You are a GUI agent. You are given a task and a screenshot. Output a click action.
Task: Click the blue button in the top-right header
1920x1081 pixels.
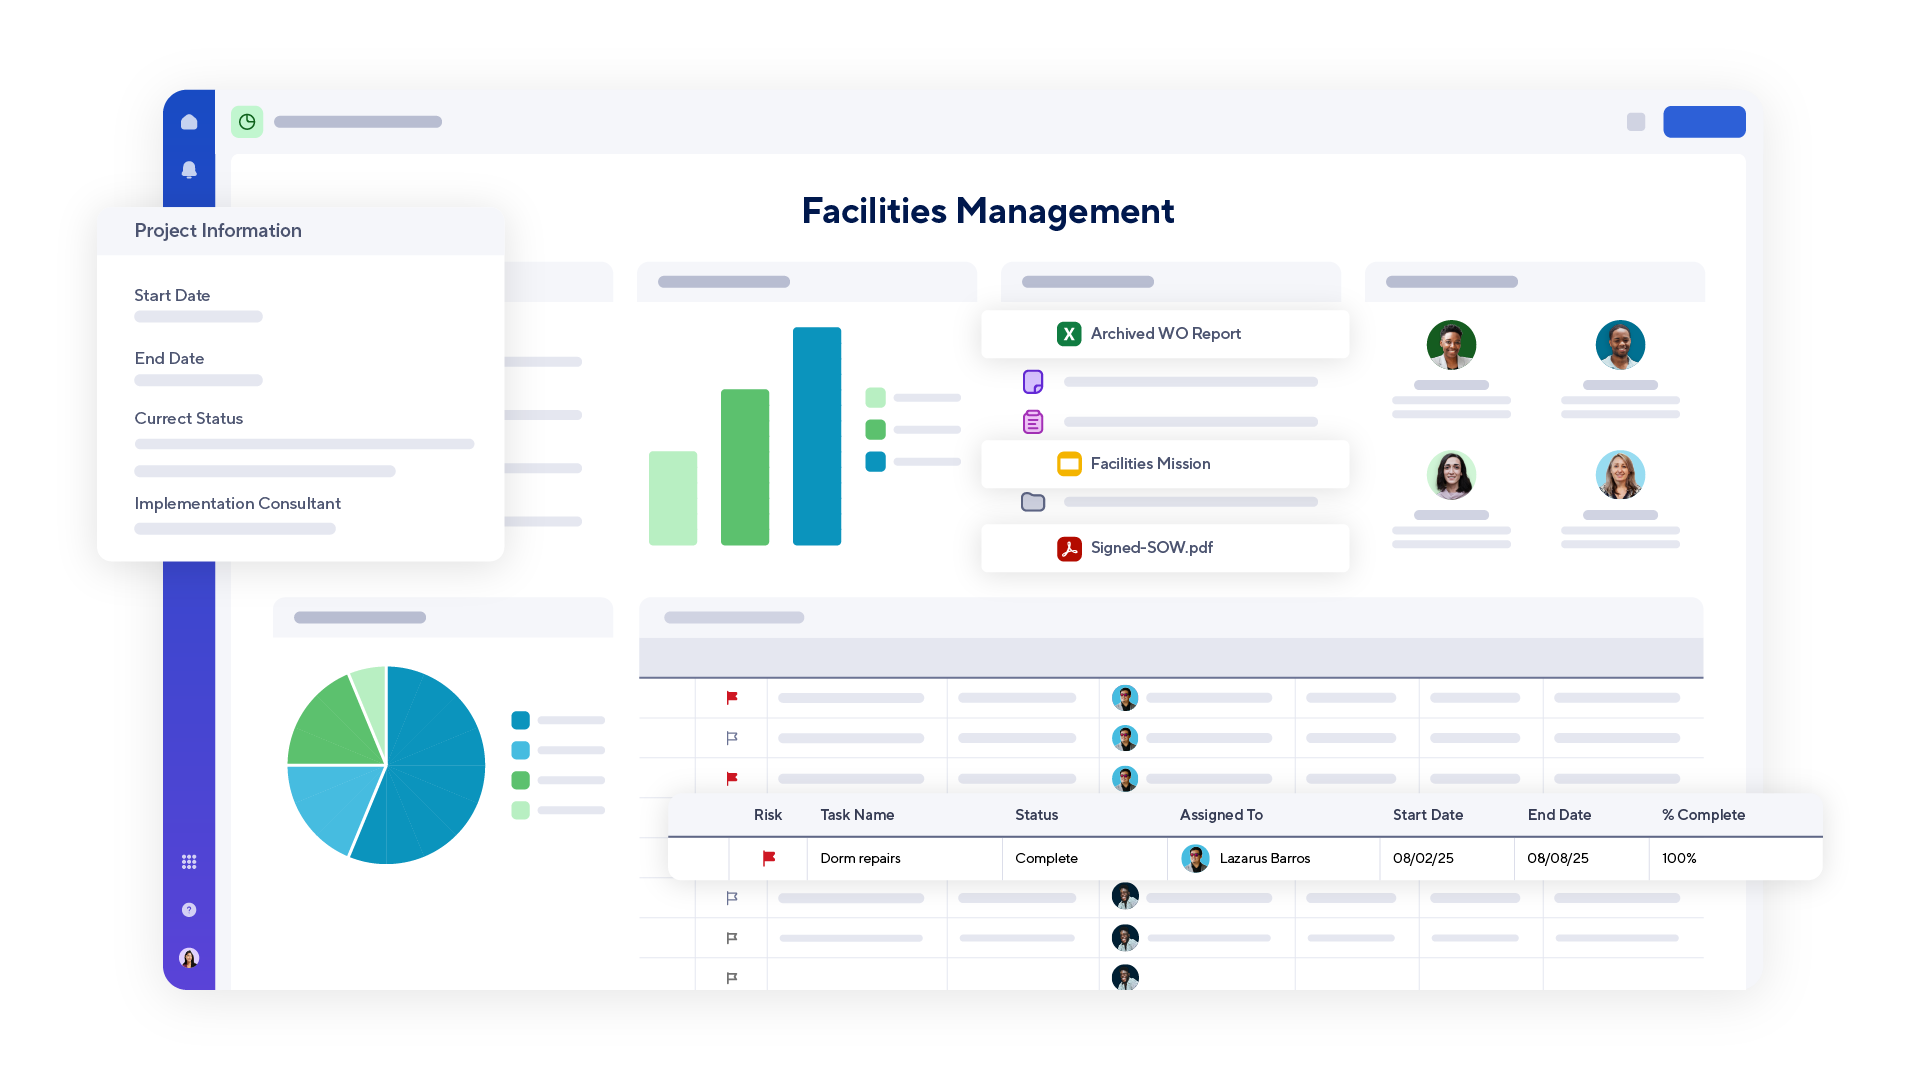(x=1704, y=121)
